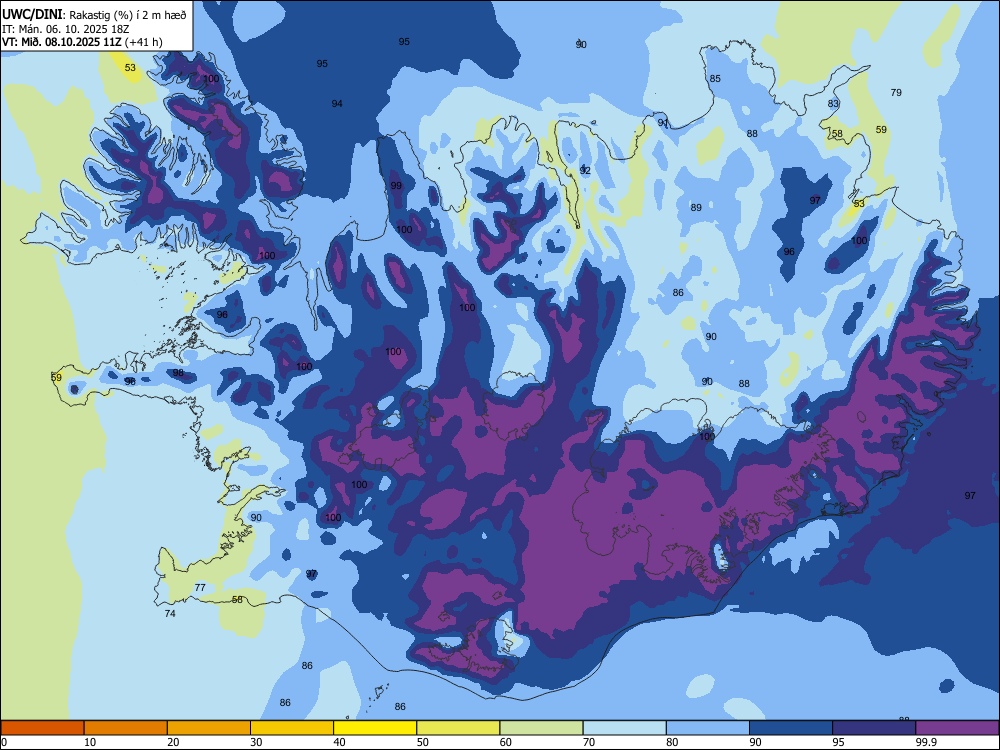Click the legend label '50'
Viewport: 1000px width, 750px height.
[422, 742]
